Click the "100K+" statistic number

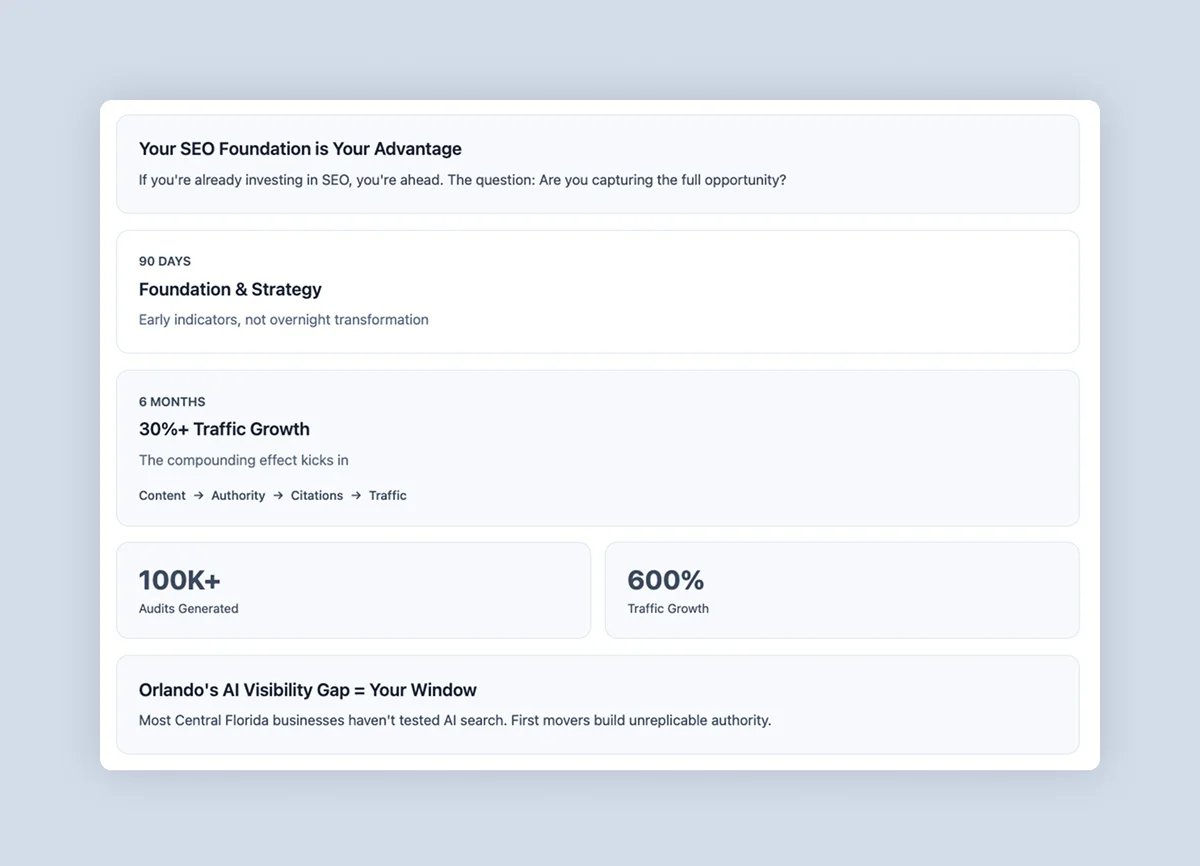tap(179, 580)
